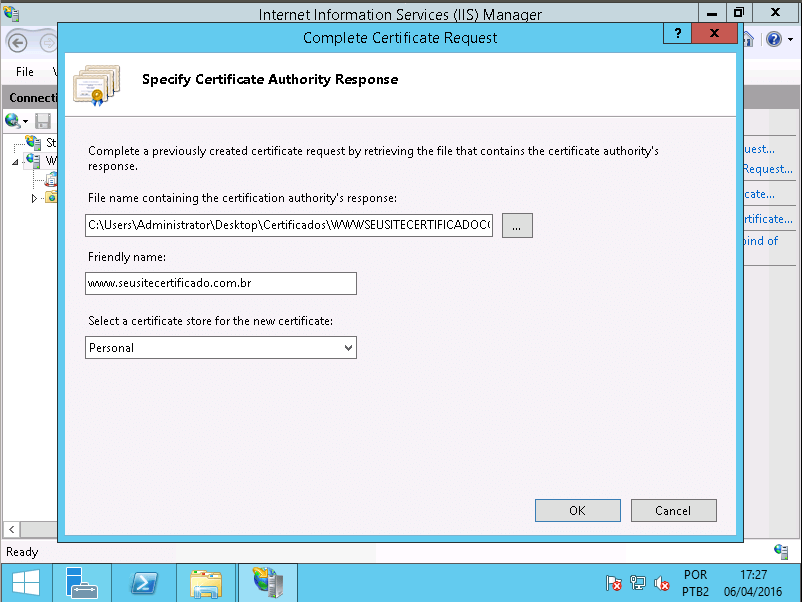Open the POR PTB2 language indicator
This screenshot has width=802, height=602.
click(x=696, y=583)
